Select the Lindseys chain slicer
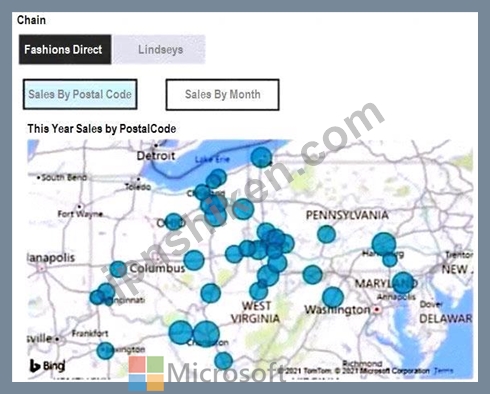Viewport: 490px width, 394px height. [x=159, y=49]
